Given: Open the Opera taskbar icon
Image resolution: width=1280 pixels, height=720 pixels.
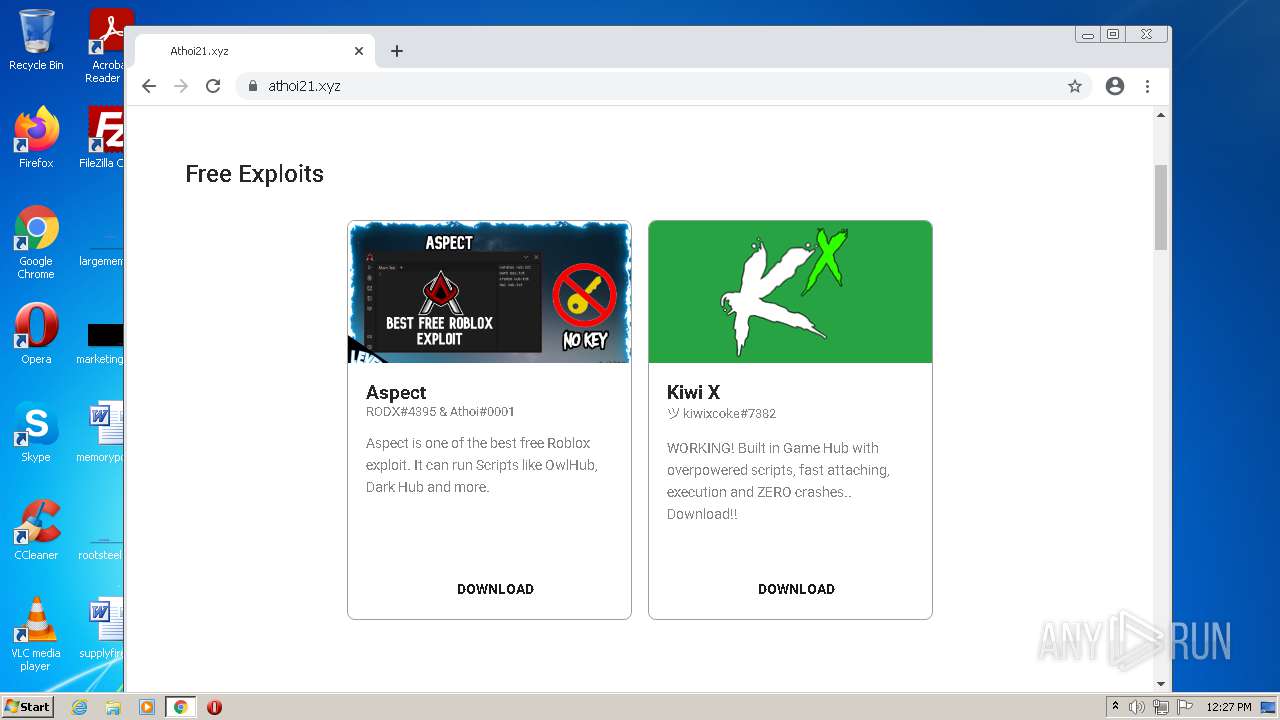Looking at the screenshot, I should pos(214,707).
